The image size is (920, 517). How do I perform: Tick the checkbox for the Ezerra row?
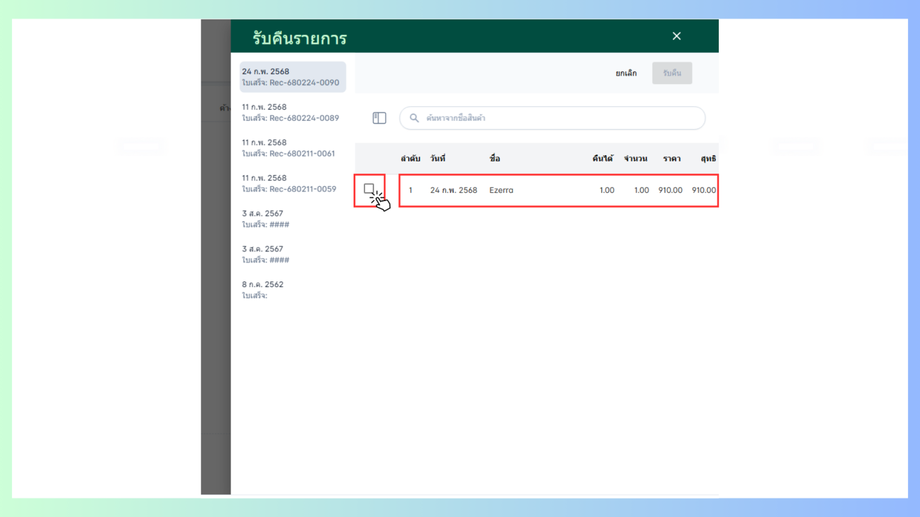368,188
